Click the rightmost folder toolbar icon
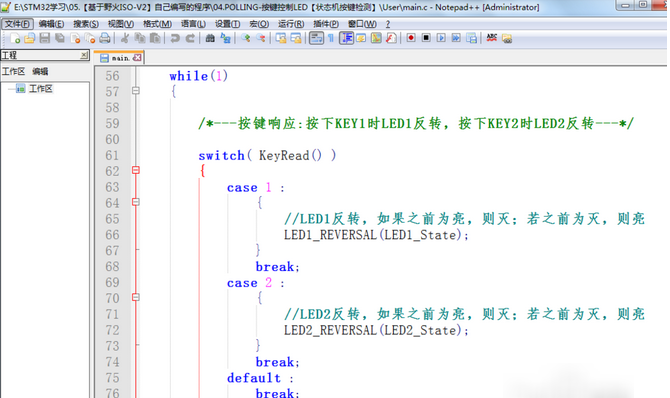The width and height of the screenshot is (670, 398). (x=507, y=38)
